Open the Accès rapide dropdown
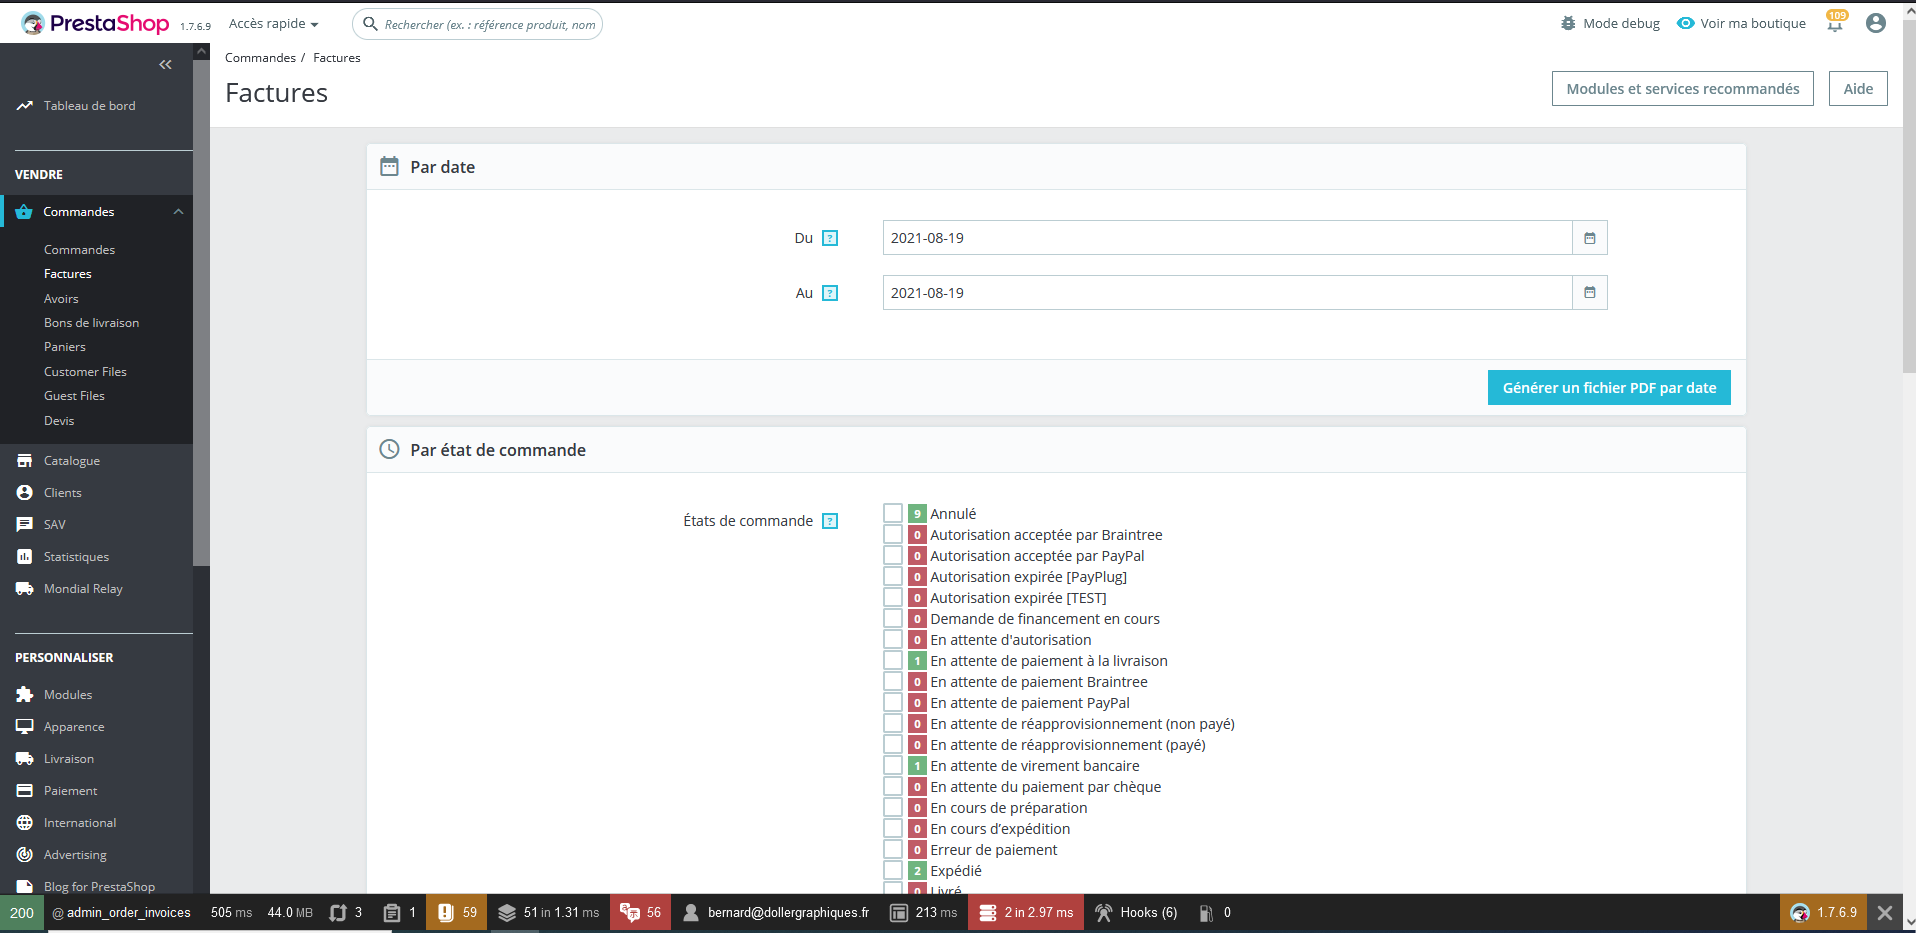1916x933 pixels. point(273,24)
